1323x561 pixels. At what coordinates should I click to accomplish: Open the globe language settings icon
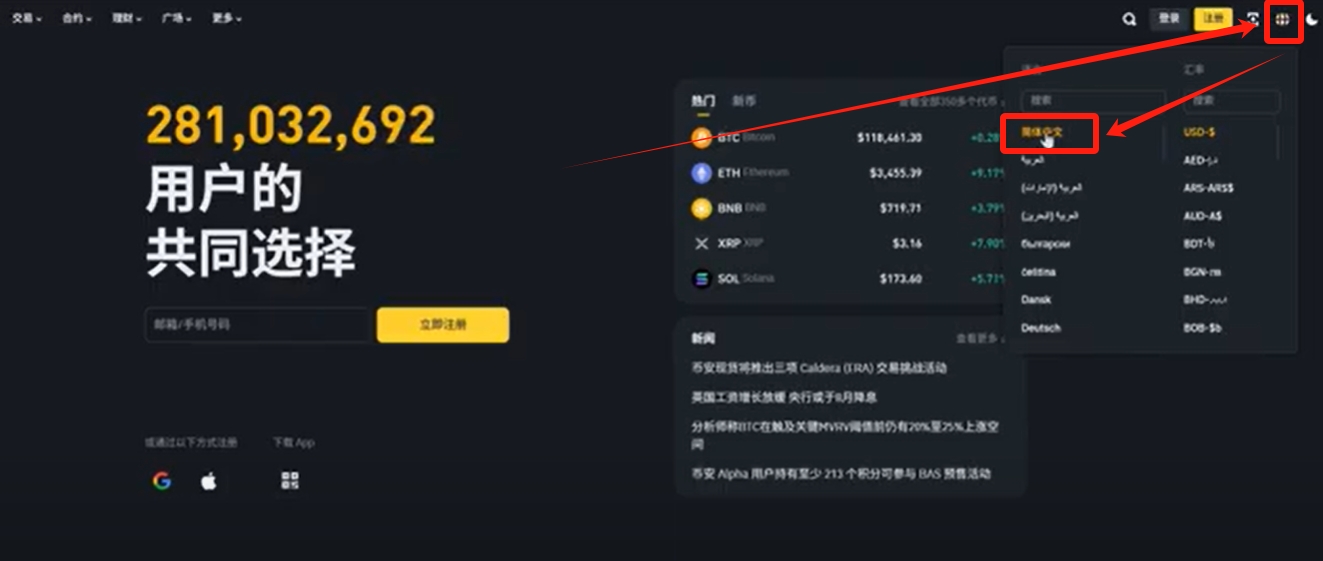point(1283,19)
